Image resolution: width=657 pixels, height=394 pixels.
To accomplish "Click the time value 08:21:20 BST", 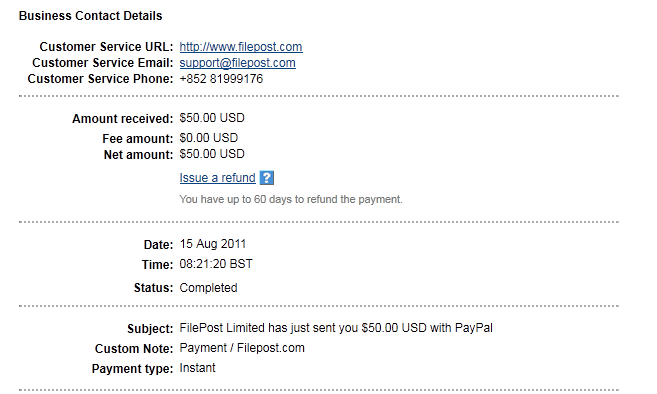I will (216, 264).
